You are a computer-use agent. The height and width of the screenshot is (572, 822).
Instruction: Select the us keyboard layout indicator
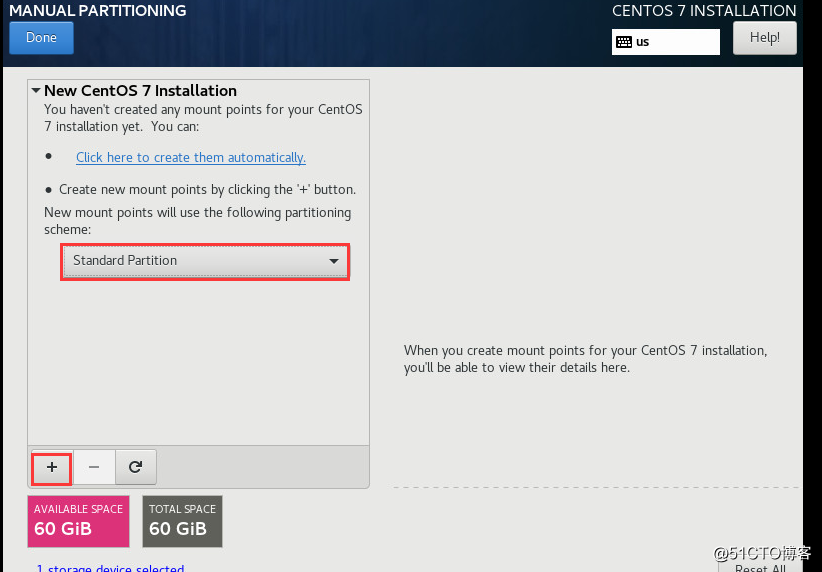665,42
